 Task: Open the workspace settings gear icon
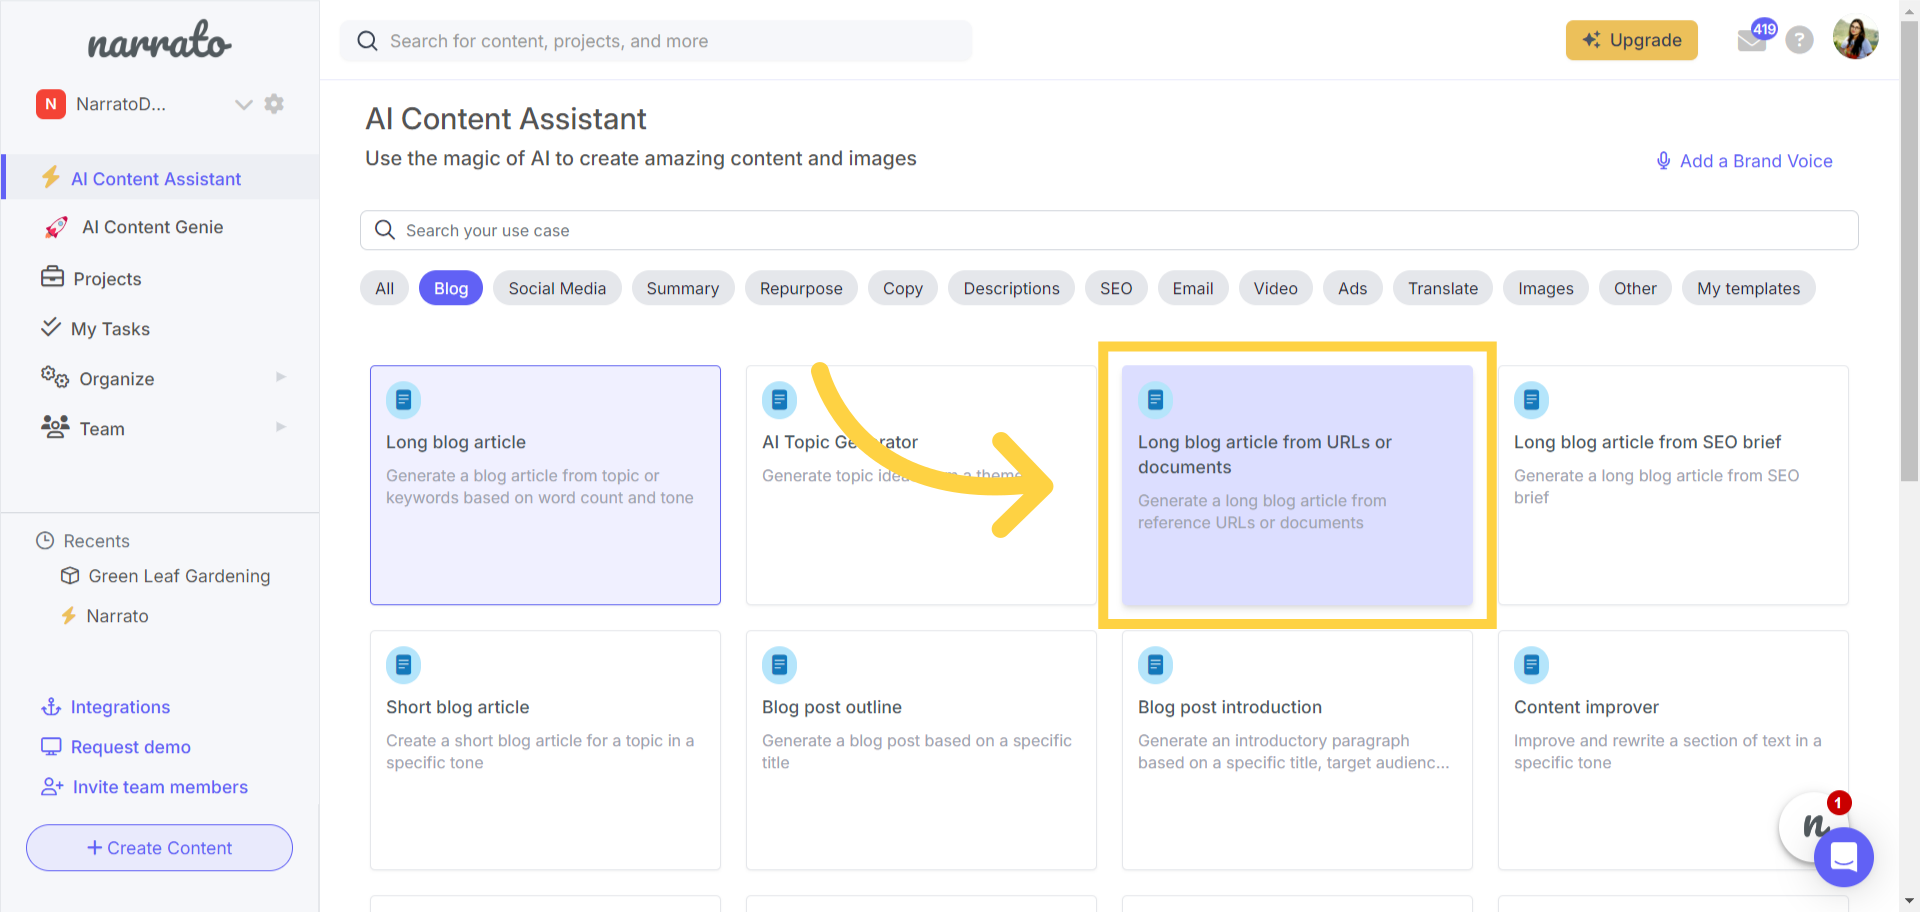[274, 104]
